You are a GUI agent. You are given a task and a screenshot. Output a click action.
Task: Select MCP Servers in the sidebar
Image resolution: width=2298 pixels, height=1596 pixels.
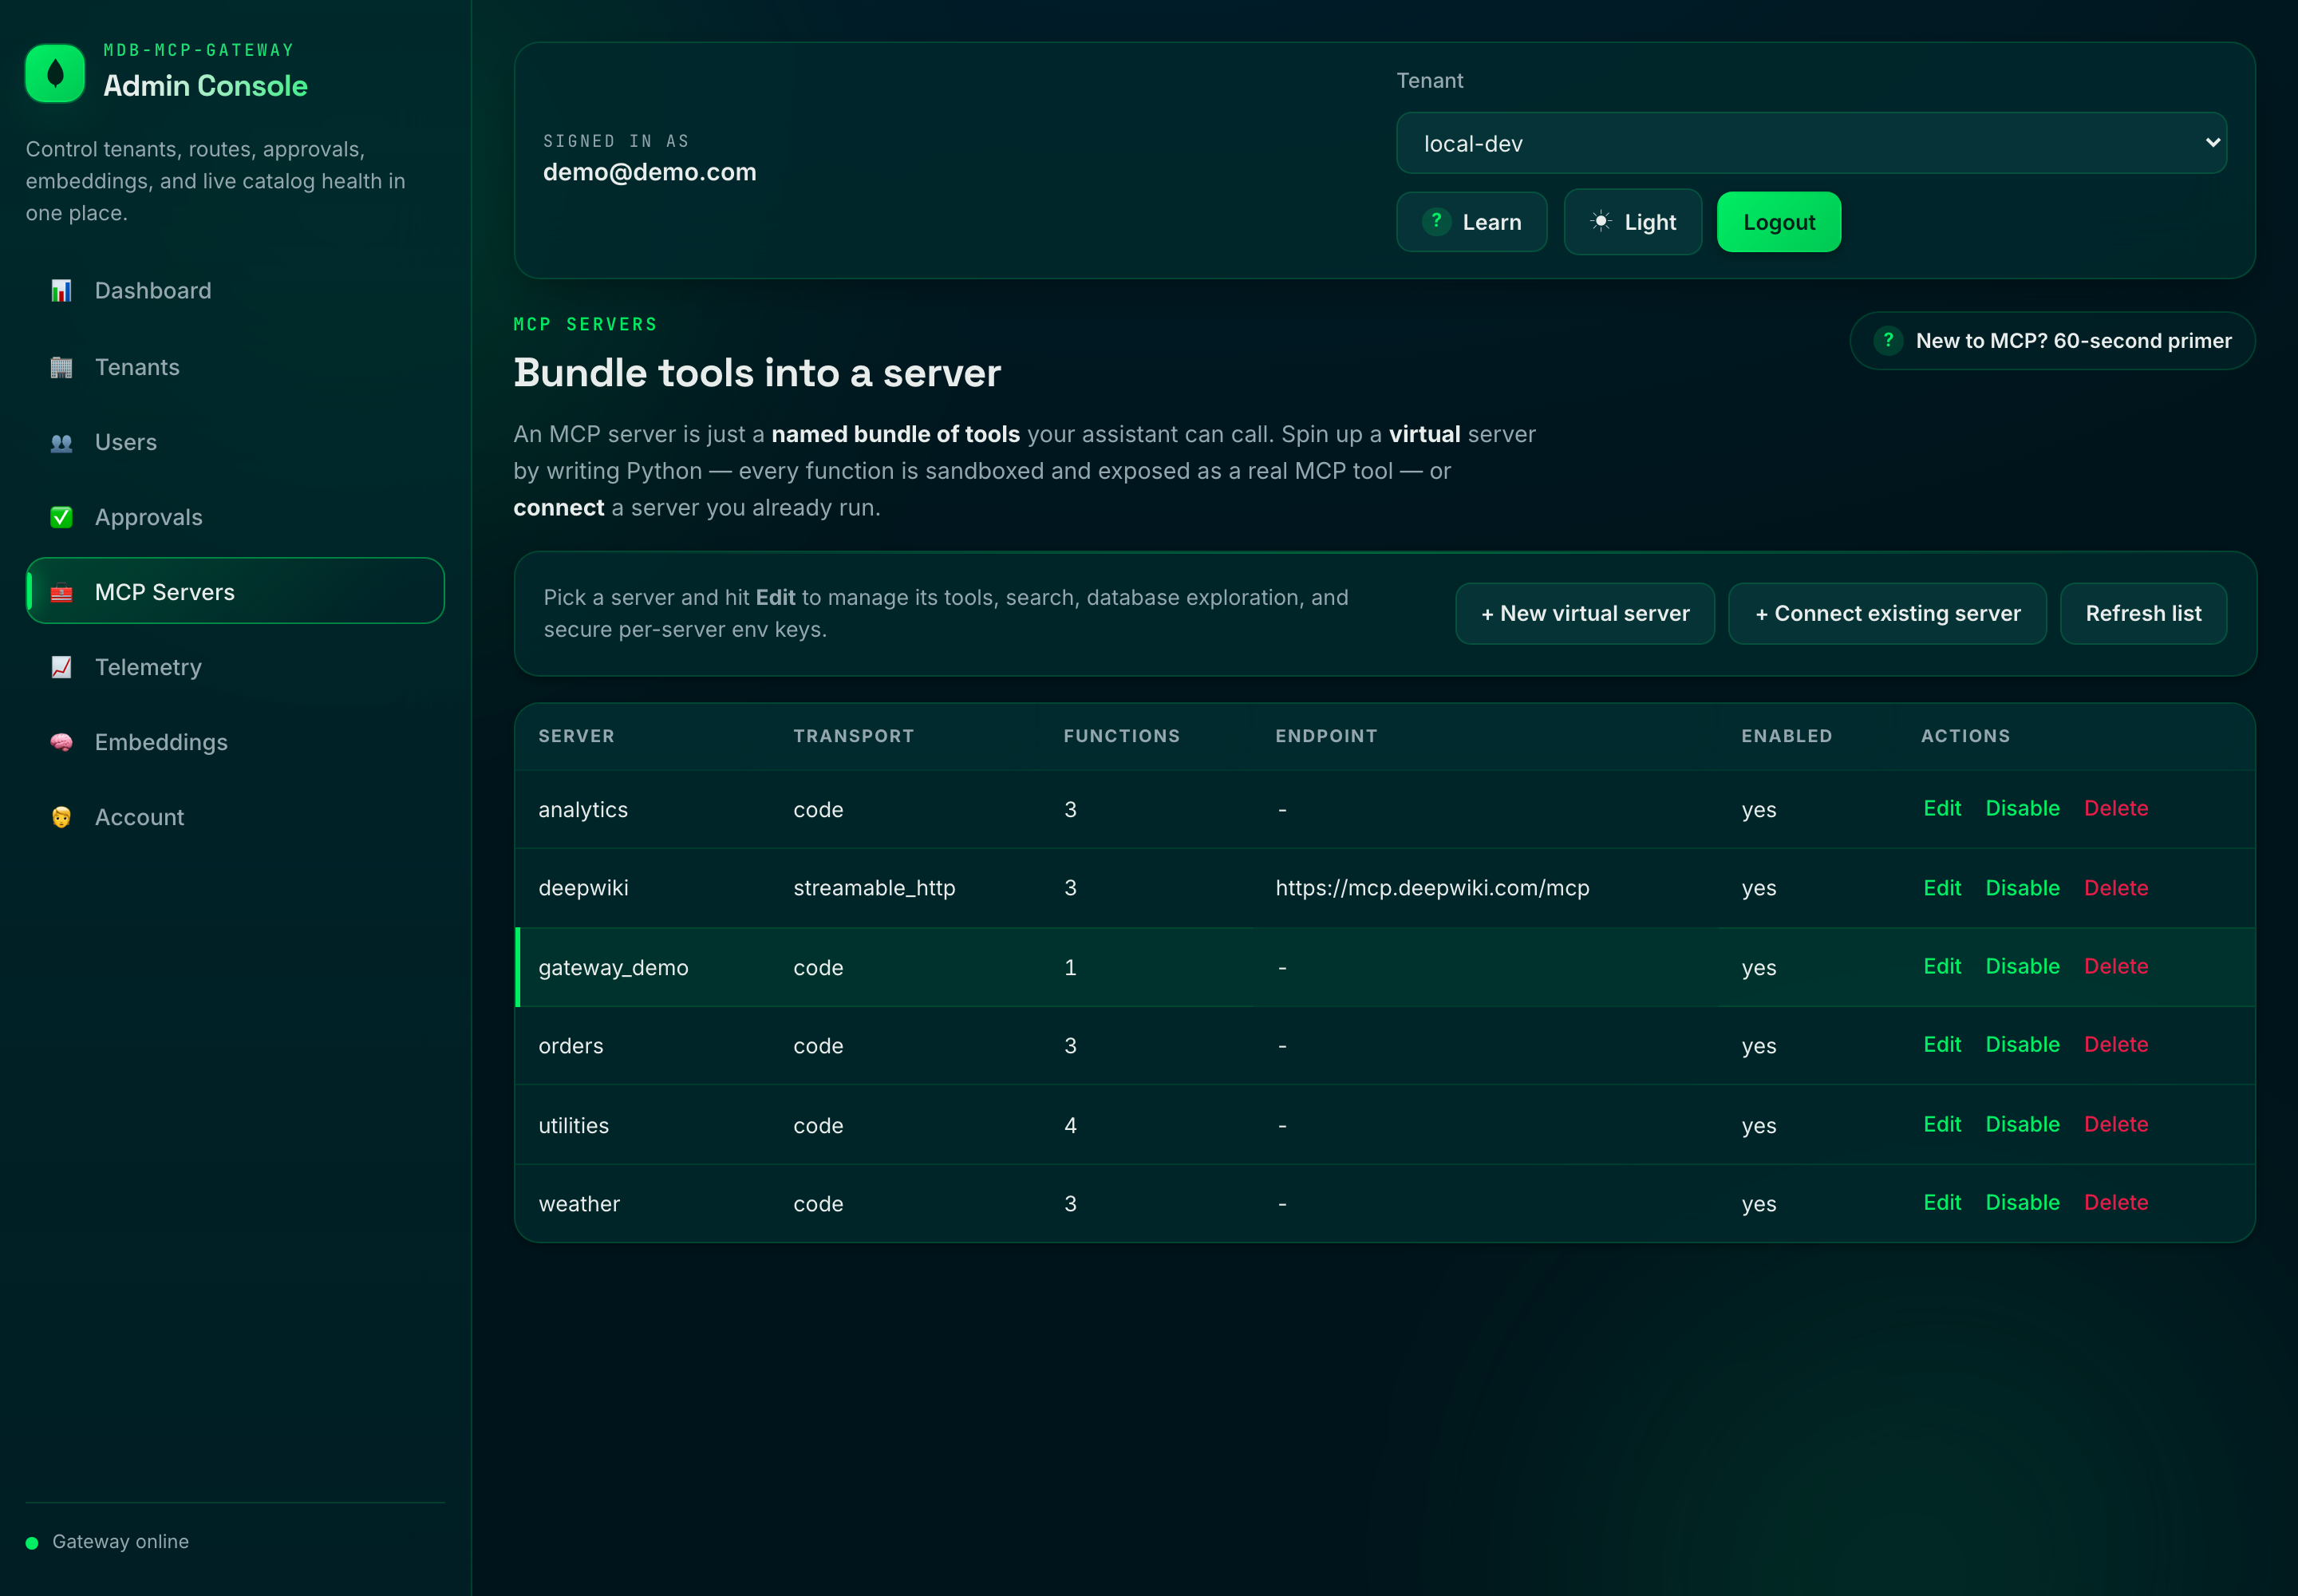(x=235, y=591)
